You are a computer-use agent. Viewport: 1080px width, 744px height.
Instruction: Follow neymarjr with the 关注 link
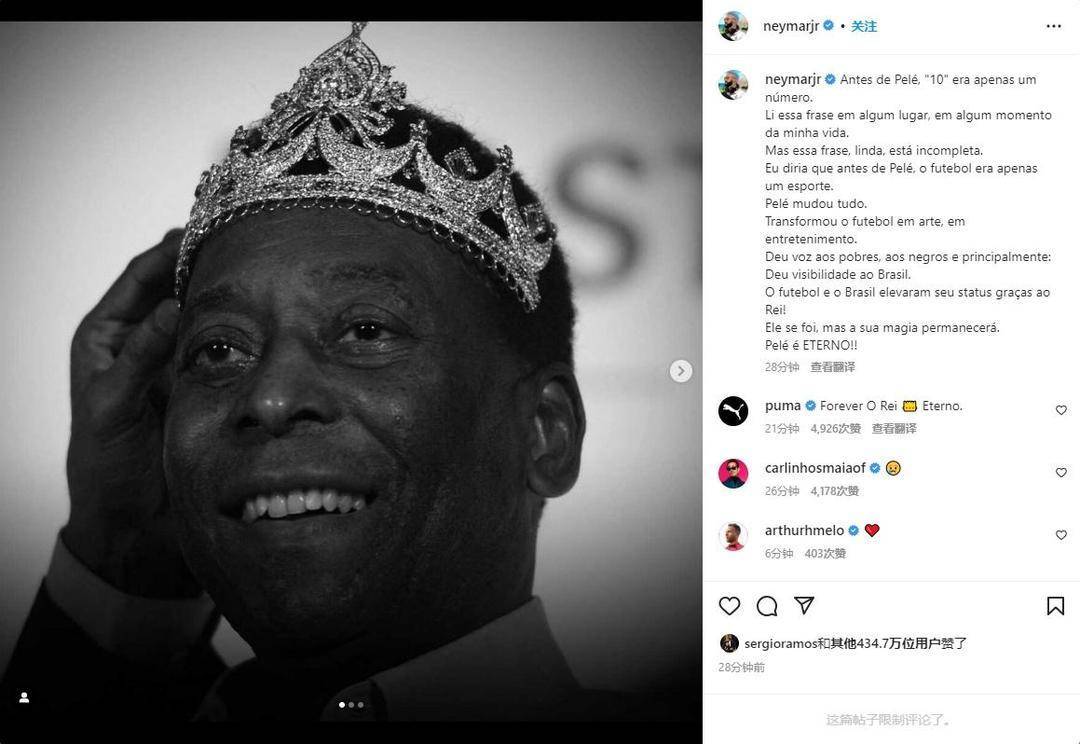click(864, 26)
